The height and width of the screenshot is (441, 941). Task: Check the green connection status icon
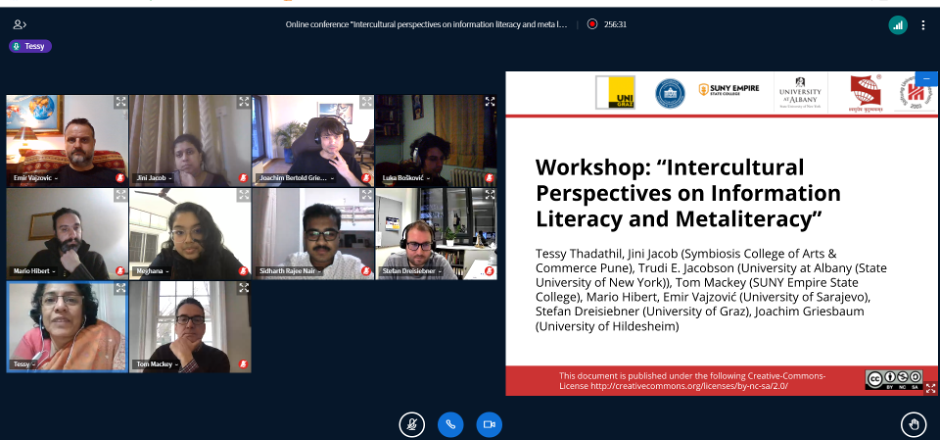tap(897, 25)
